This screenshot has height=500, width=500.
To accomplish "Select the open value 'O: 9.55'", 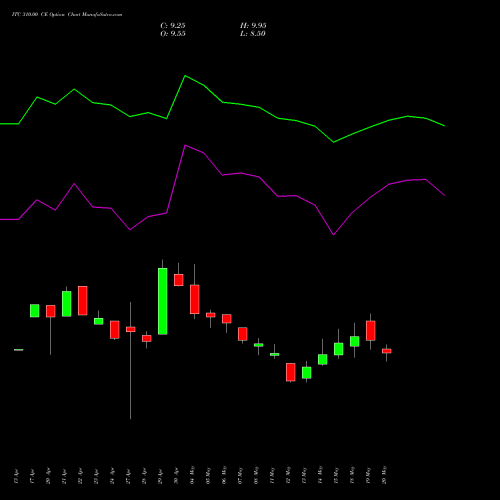I will pos(173,34).
